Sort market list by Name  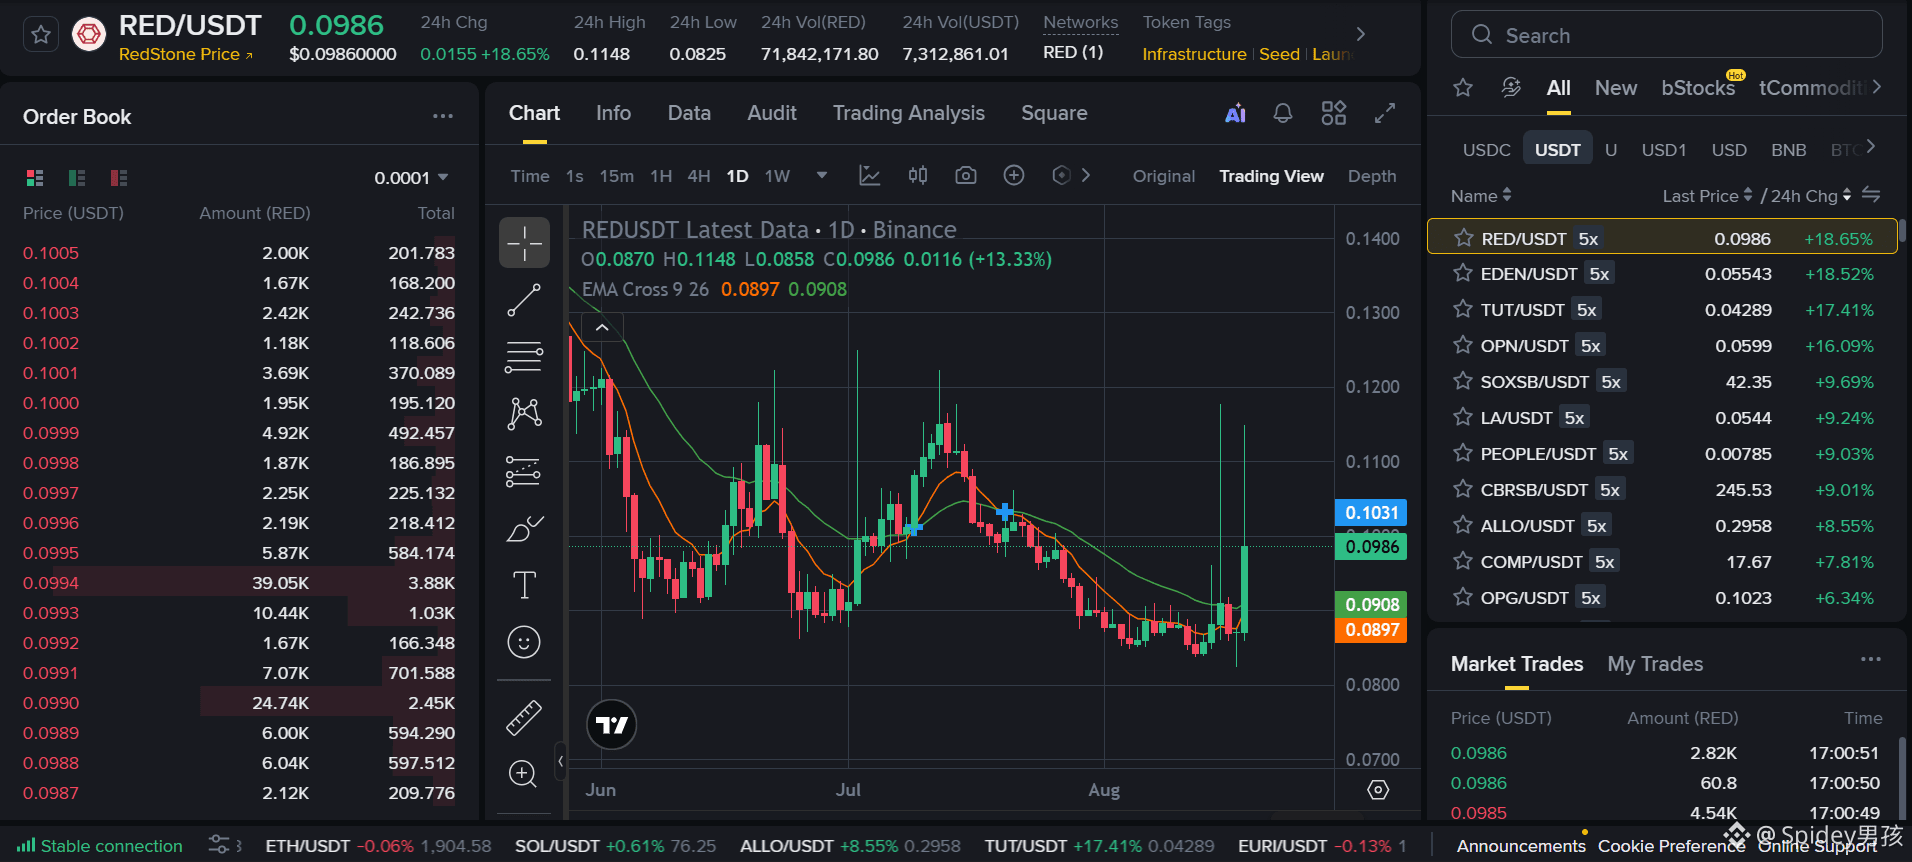(x=1481, y=196)
